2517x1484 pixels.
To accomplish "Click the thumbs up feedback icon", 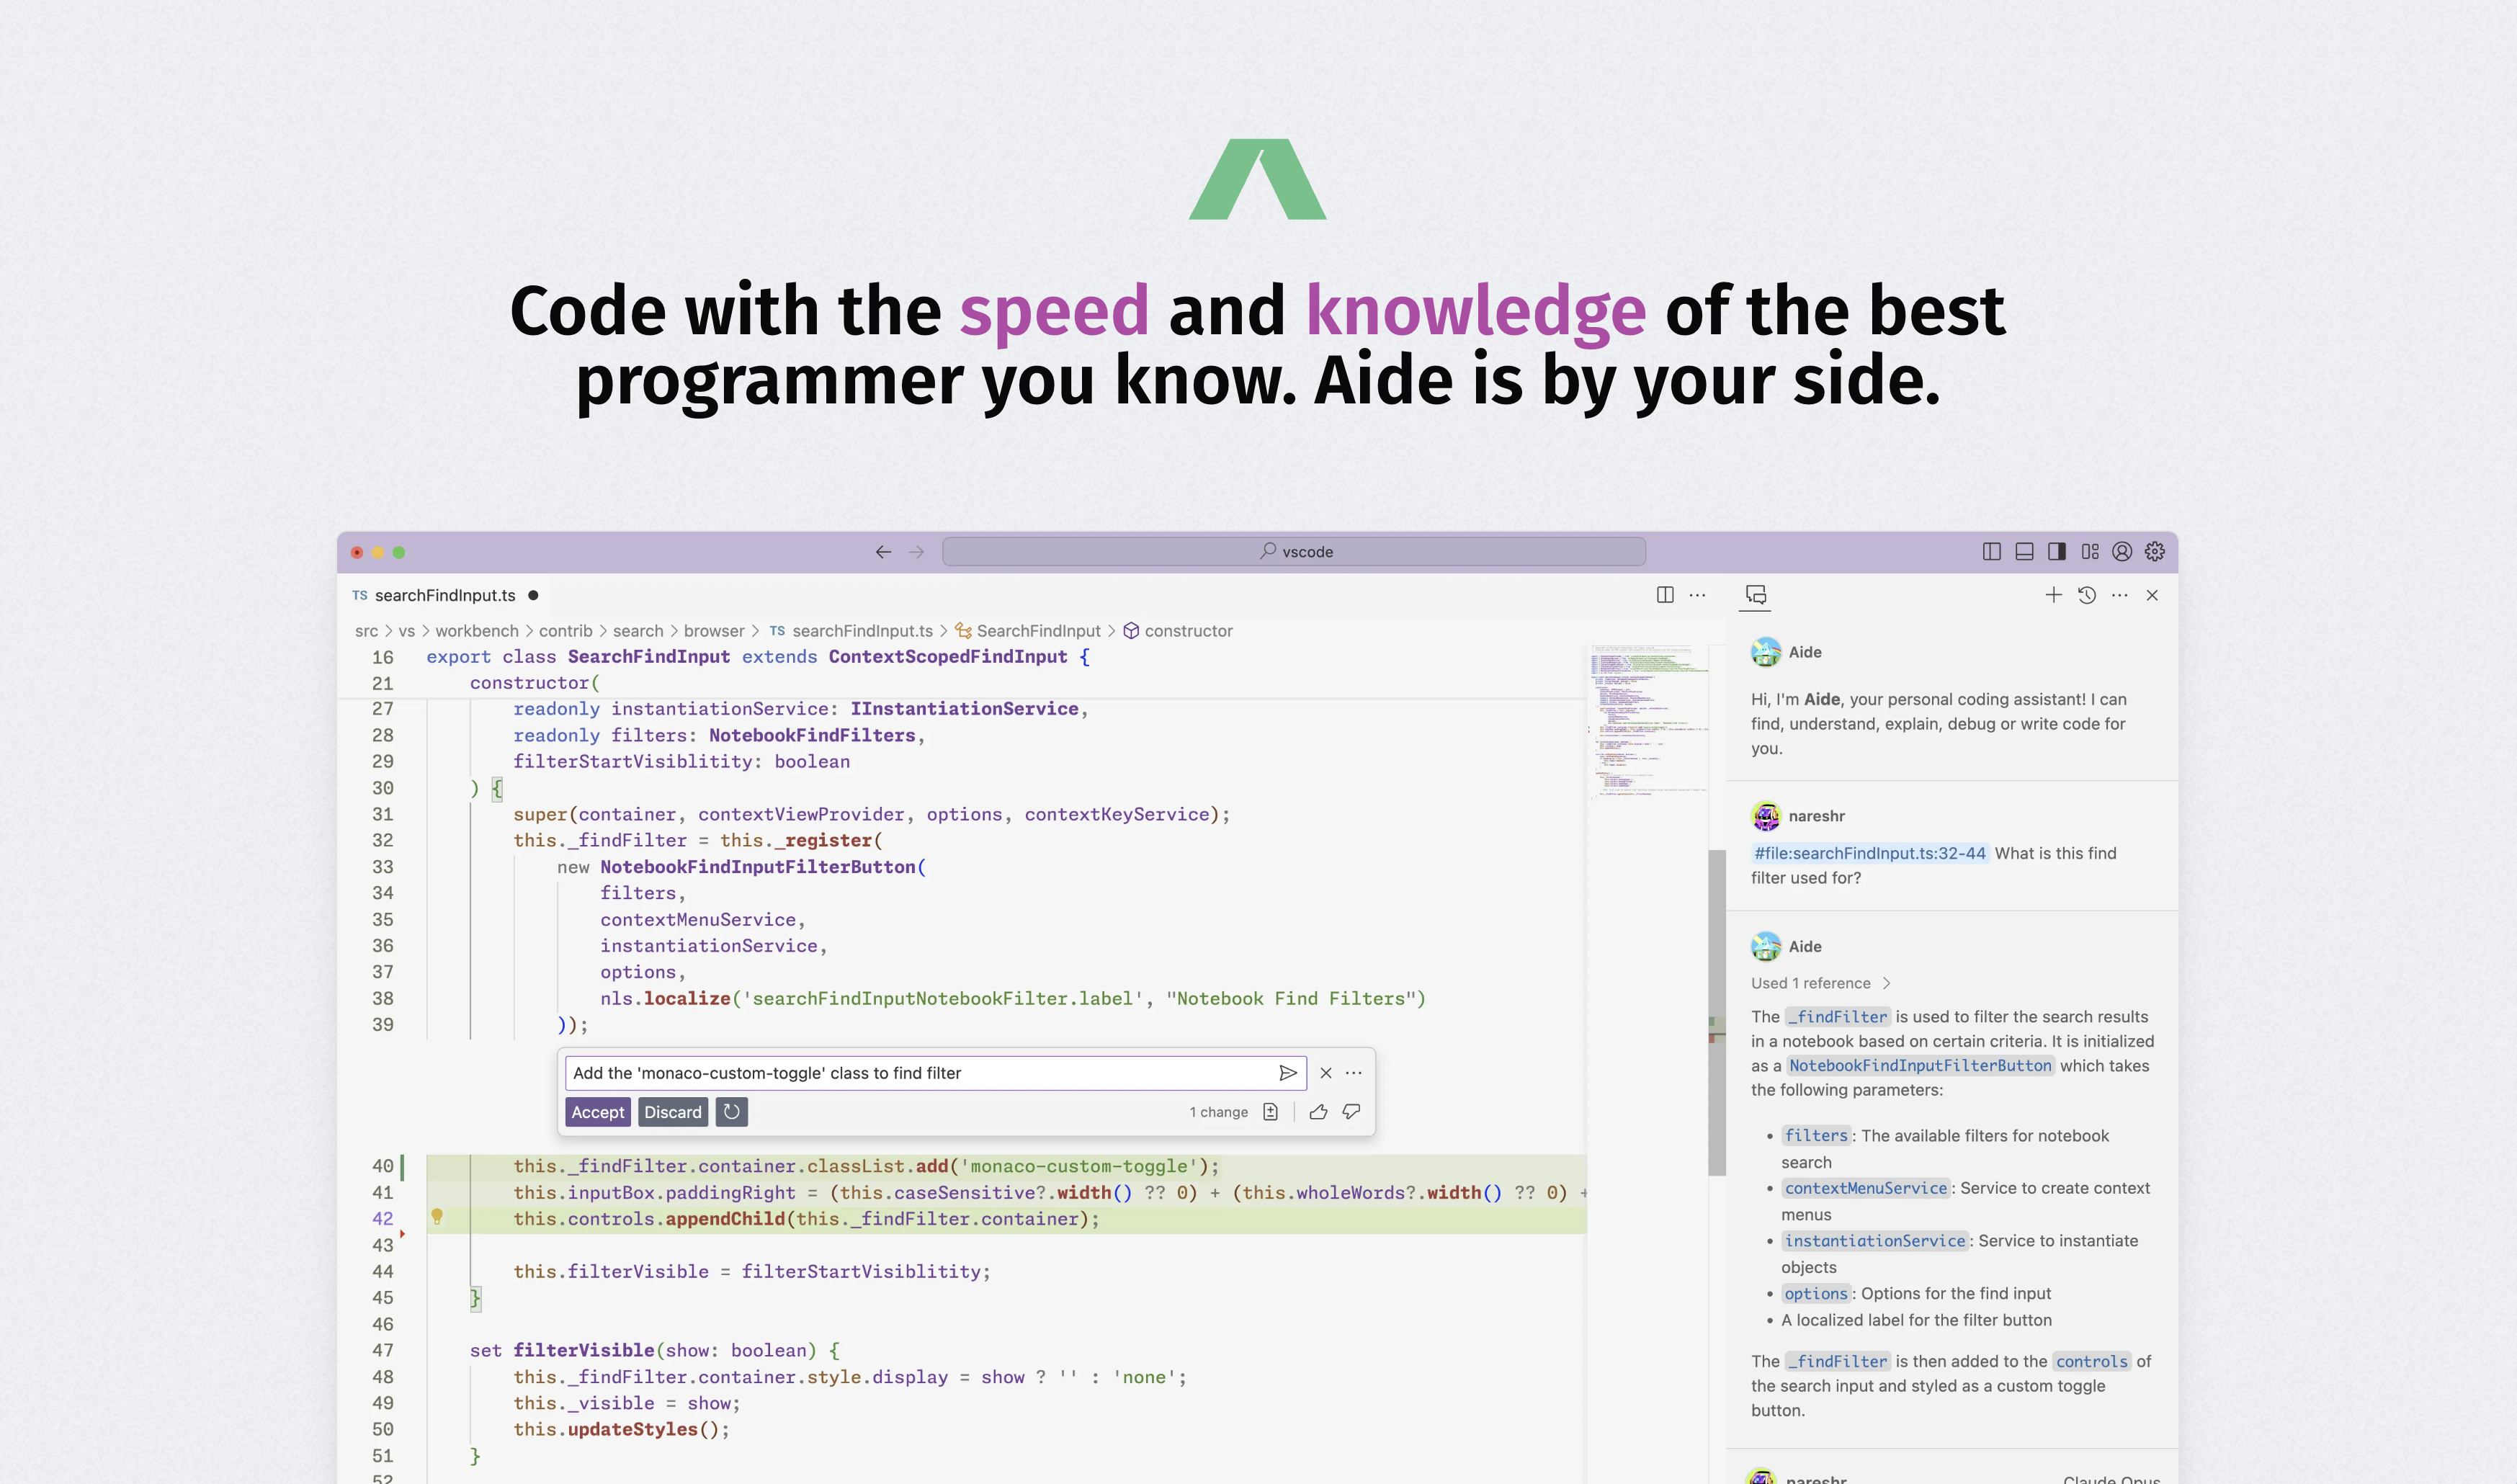I will coord(1318,1112).
